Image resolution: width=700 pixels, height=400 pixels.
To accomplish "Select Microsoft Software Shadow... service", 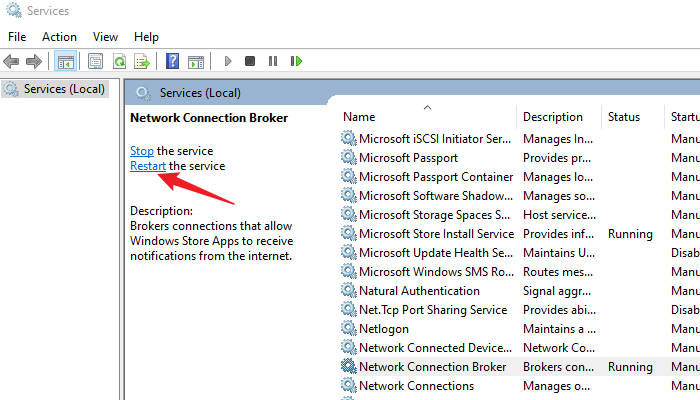I will coord(436,196).
